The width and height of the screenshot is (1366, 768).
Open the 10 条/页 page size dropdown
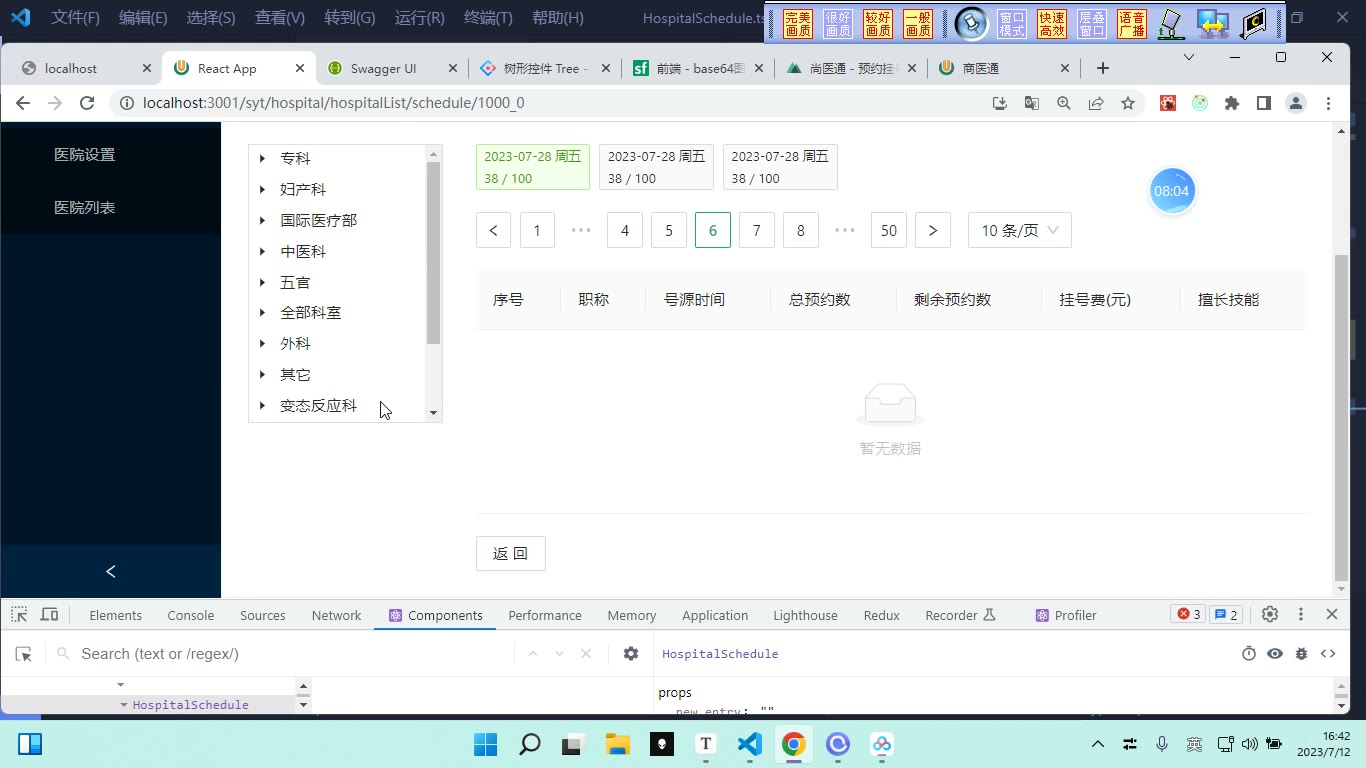pyautogui.click(x=1020, y=230)
